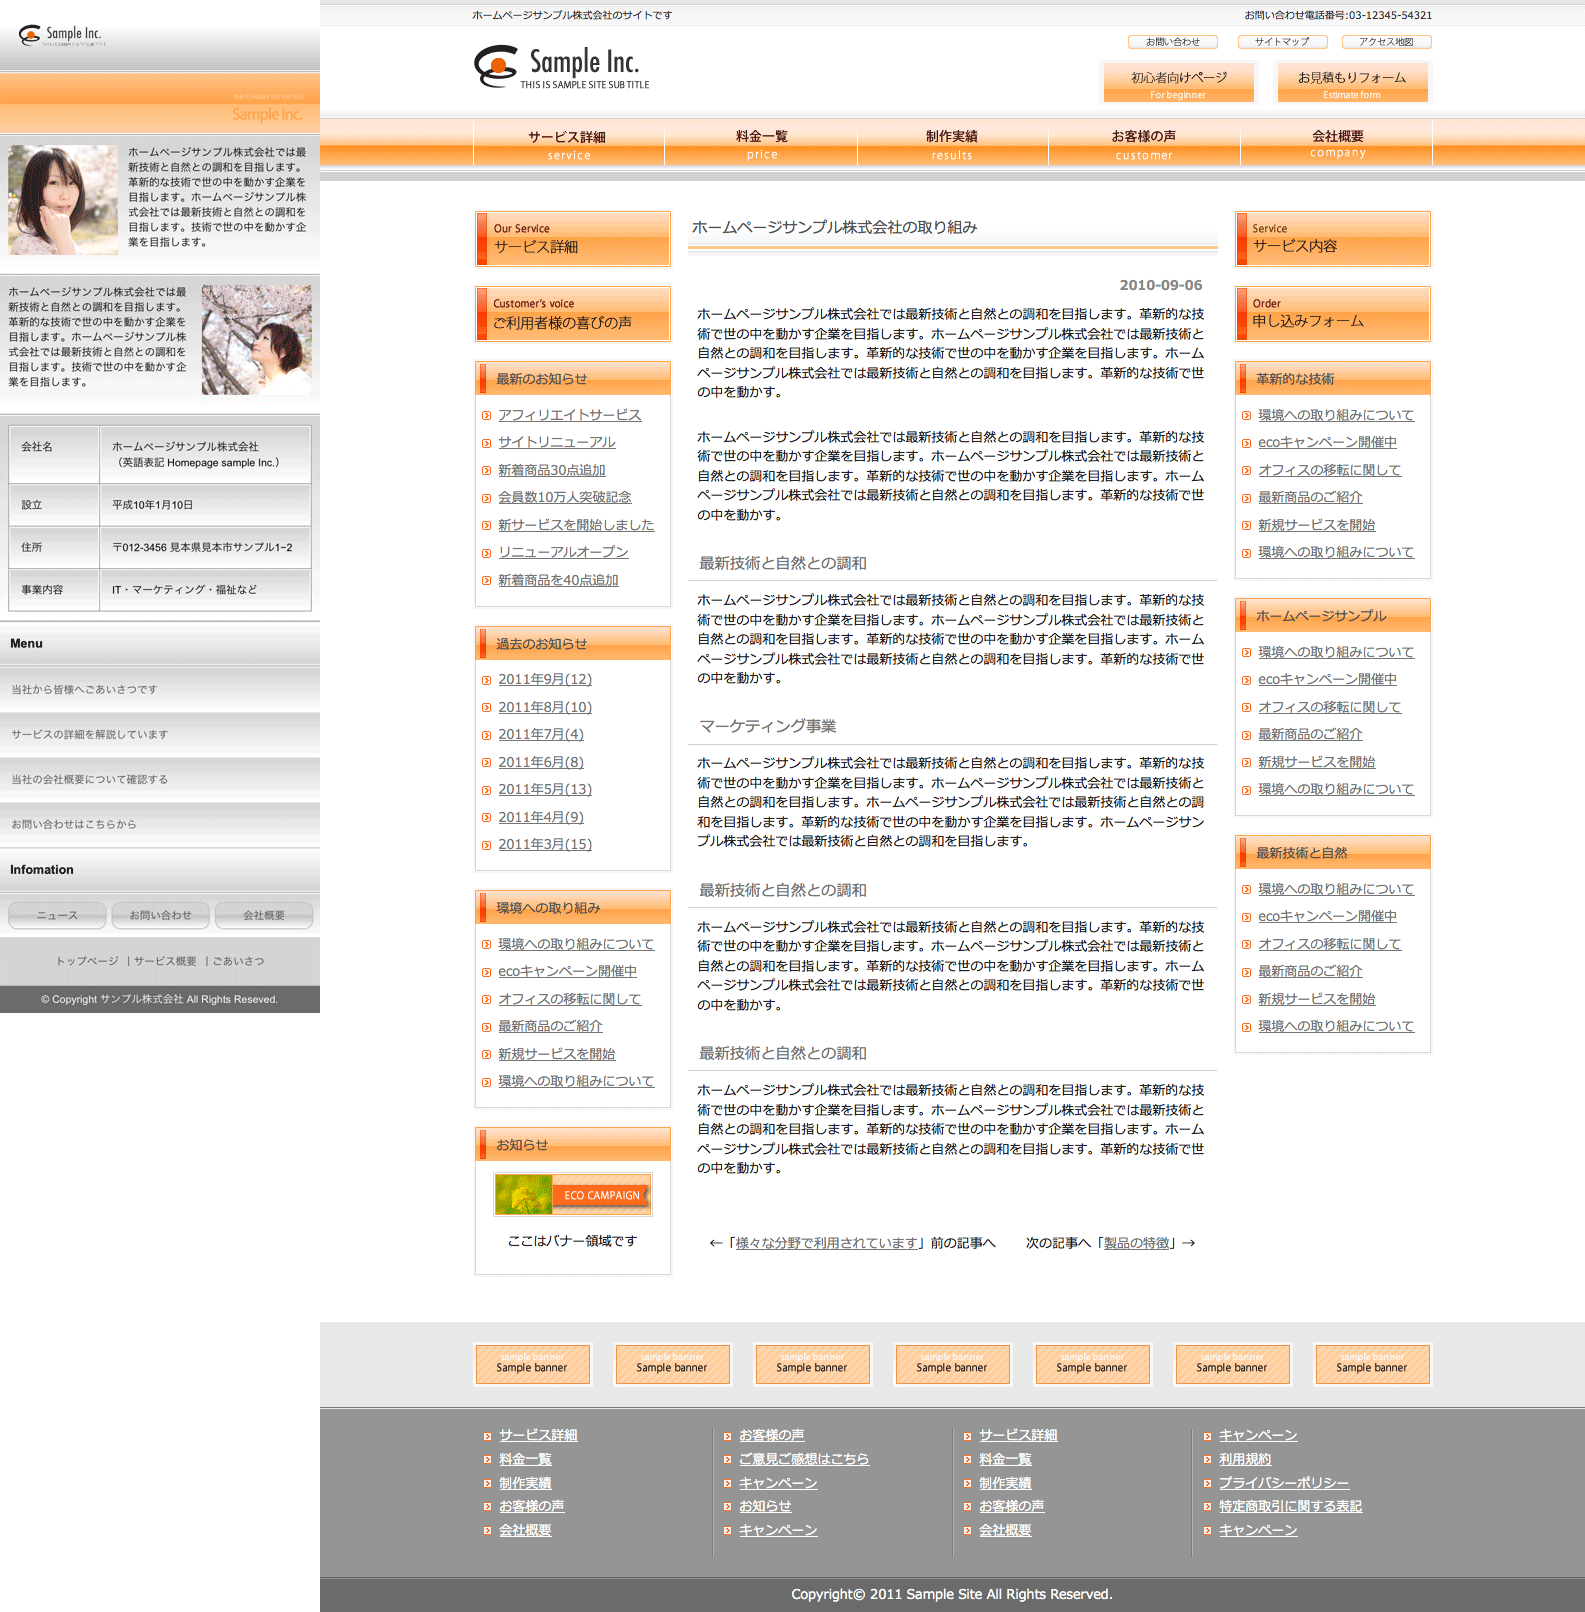1585x1612 pixels.
Task: Open the サービス詳細 navigation tab
Action: tap(568, 144)
